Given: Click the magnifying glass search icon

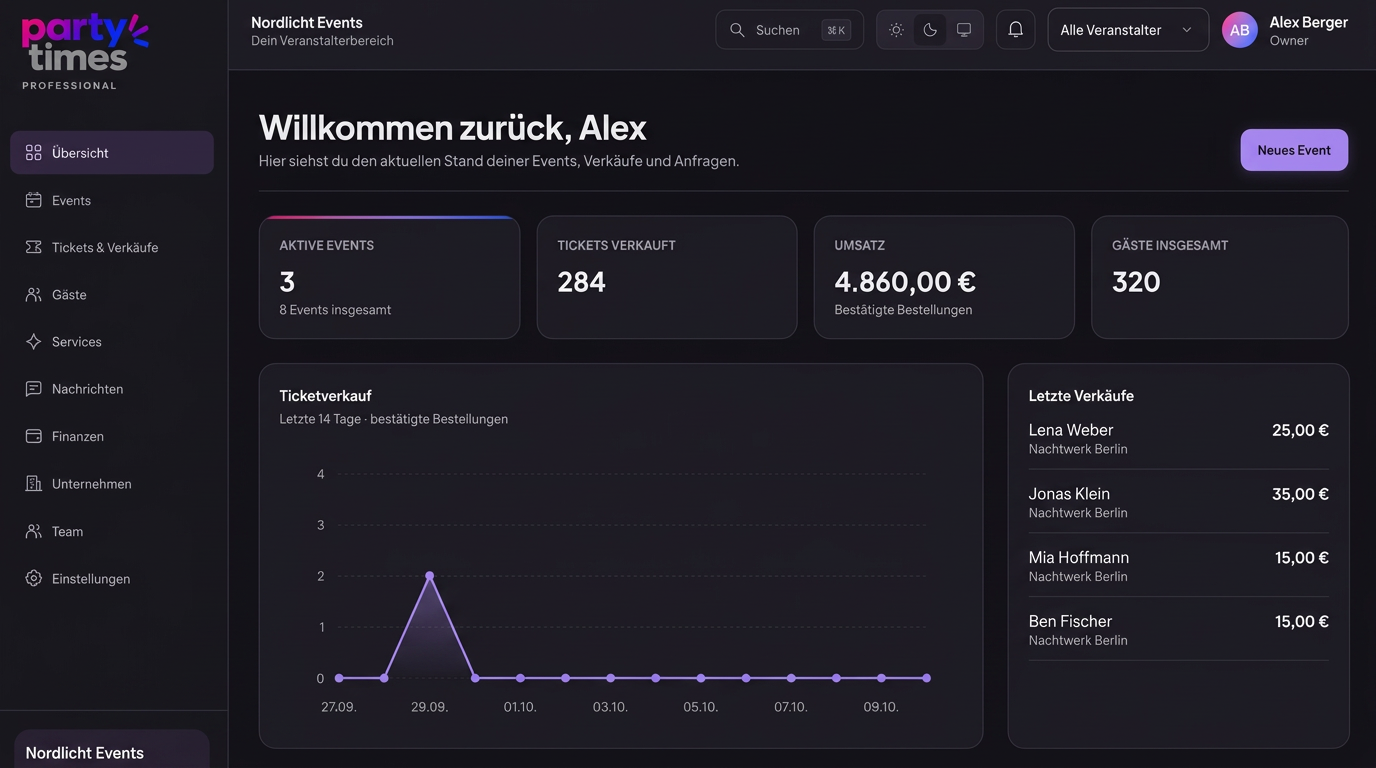Looking at the screenshot, I should click(x=737, y=30).
